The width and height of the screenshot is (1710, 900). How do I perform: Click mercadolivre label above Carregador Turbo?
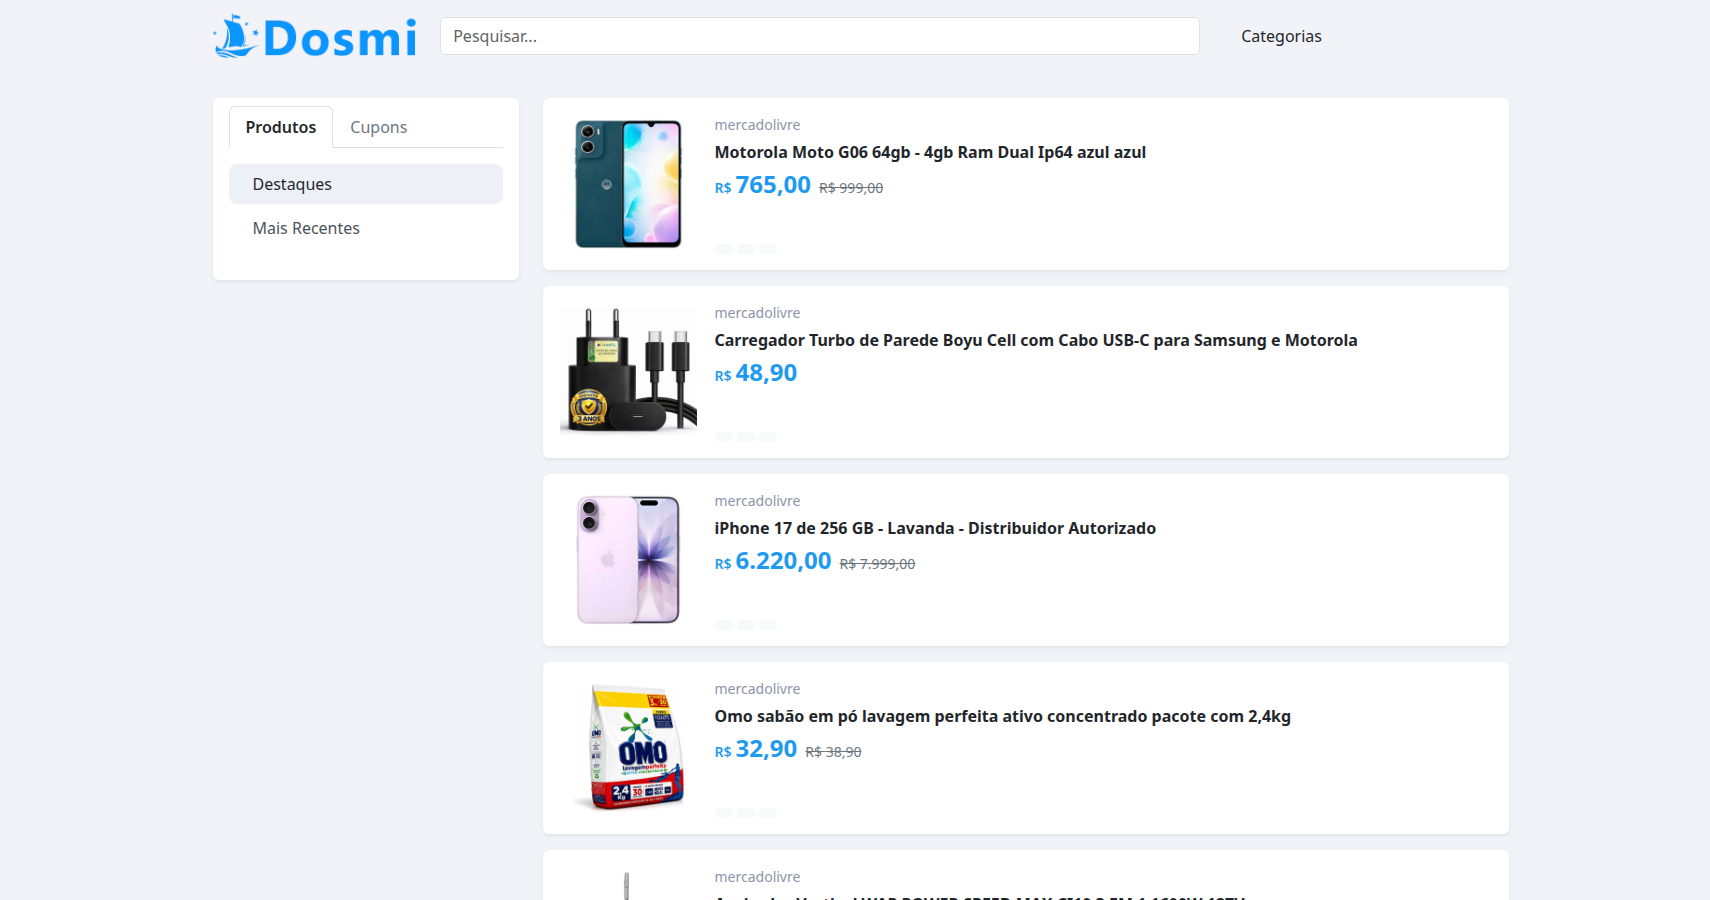click(757, 313)
